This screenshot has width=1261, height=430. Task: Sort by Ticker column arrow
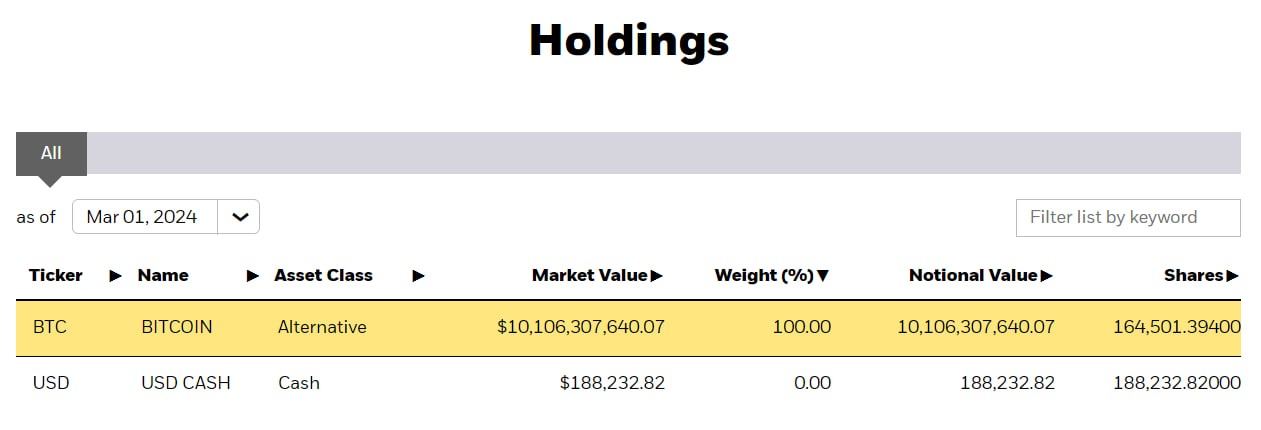[x=116, y=276]
